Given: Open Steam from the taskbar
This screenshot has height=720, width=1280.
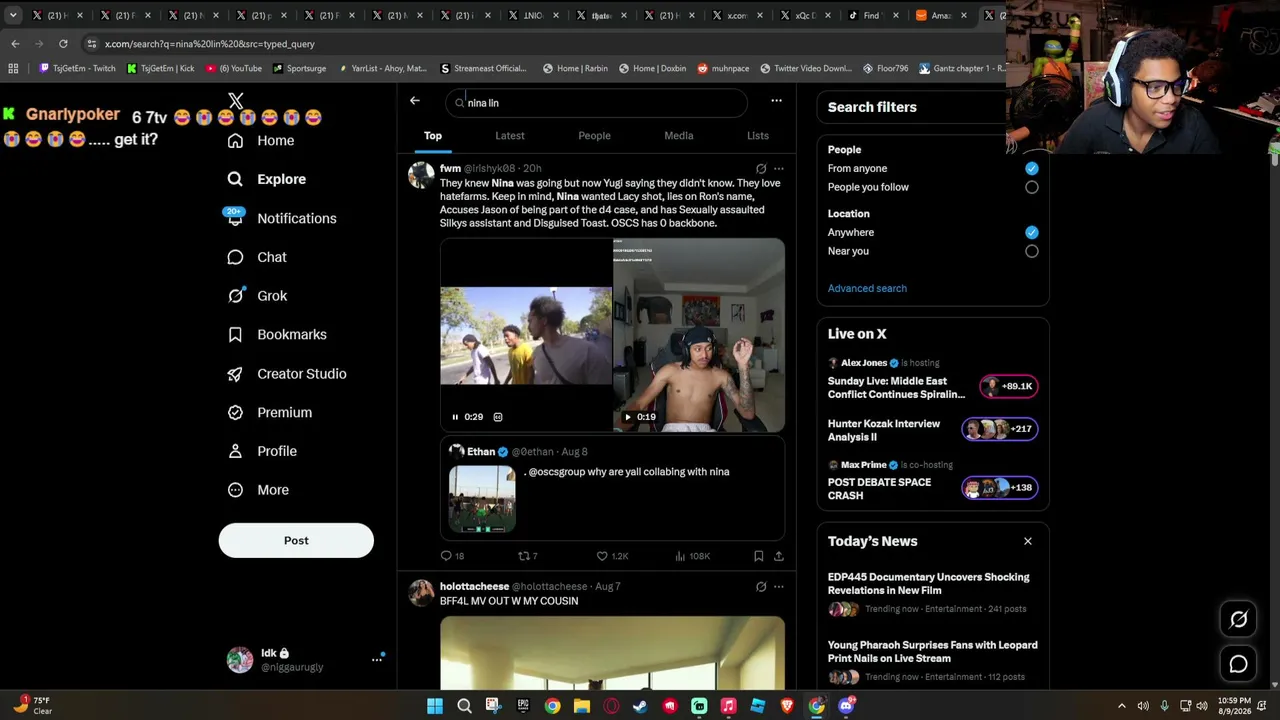Looking at the screenshot, I should point(640,706).
